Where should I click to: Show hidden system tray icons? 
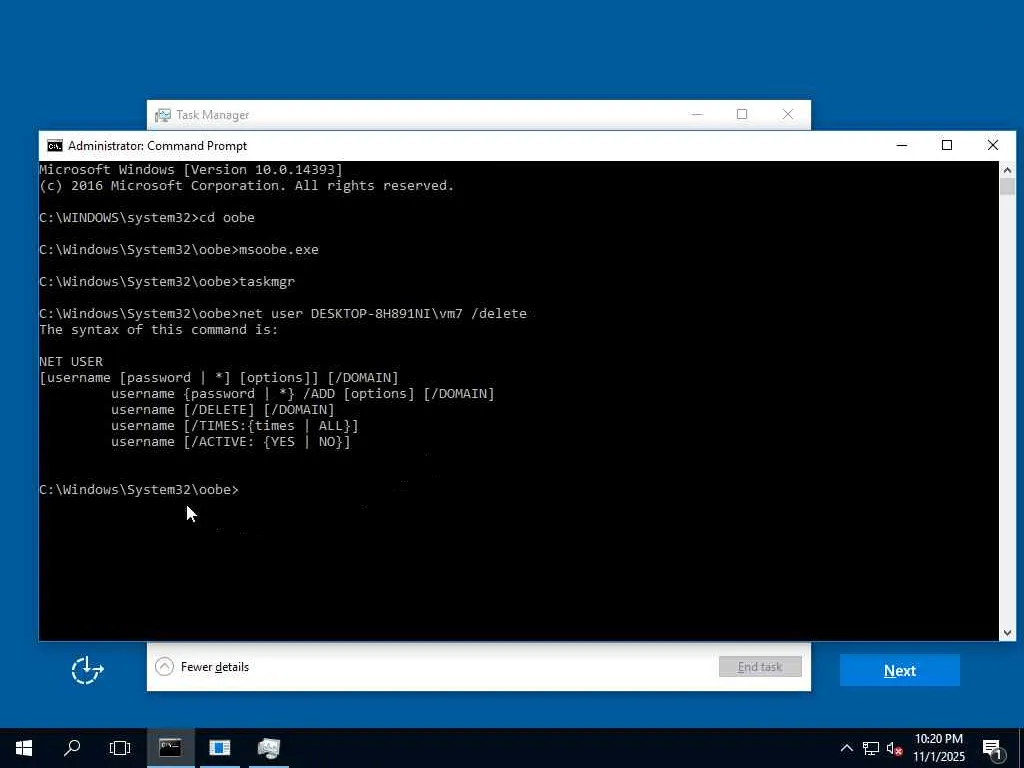pyautogui.click(x=846, y=748)
